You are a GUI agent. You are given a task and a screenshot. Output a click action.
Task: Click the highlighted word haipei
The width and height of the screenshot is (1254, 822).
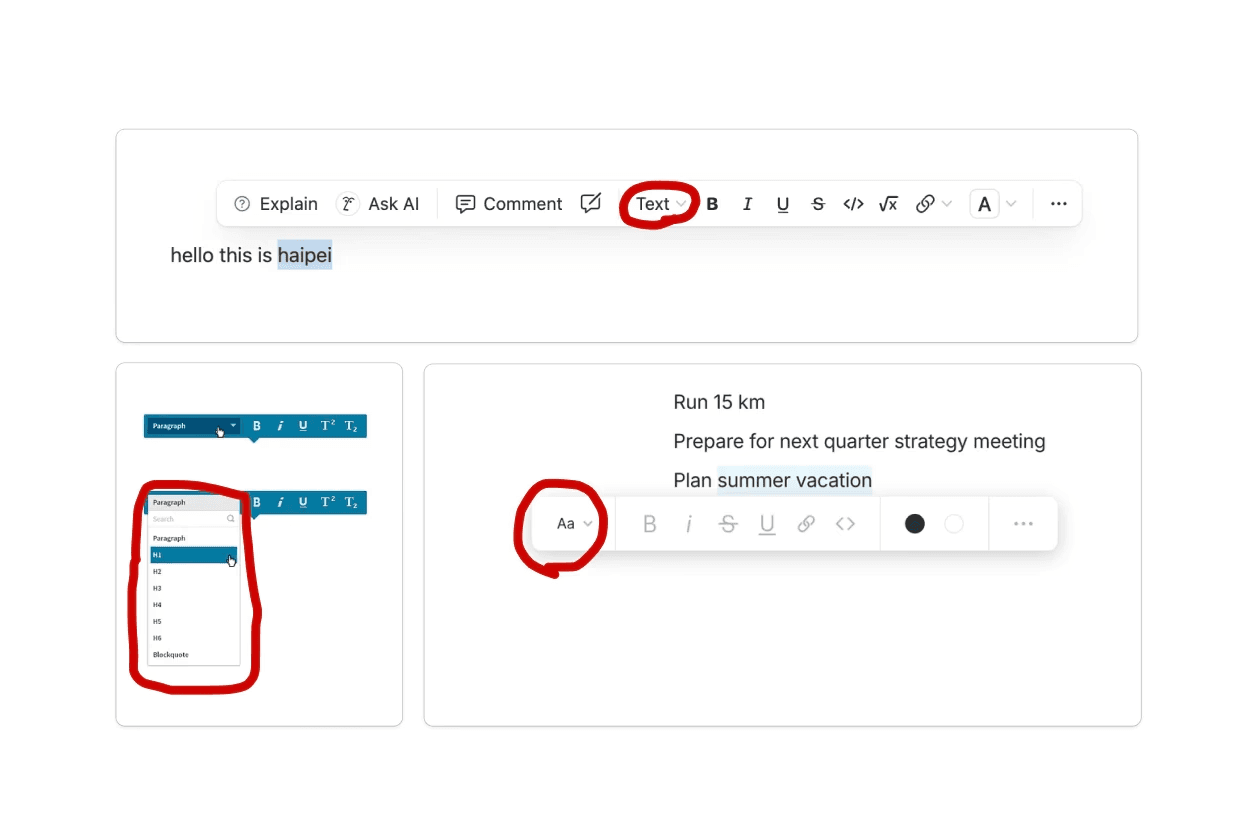305,255
